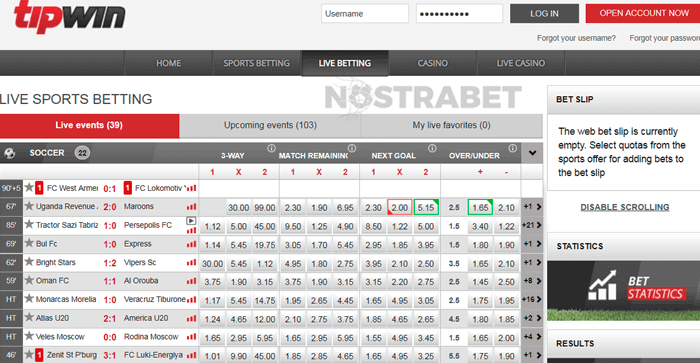700x363 pixels.
Task: Open statistics bars for Bright Stars match
Action: pos(192,263)
